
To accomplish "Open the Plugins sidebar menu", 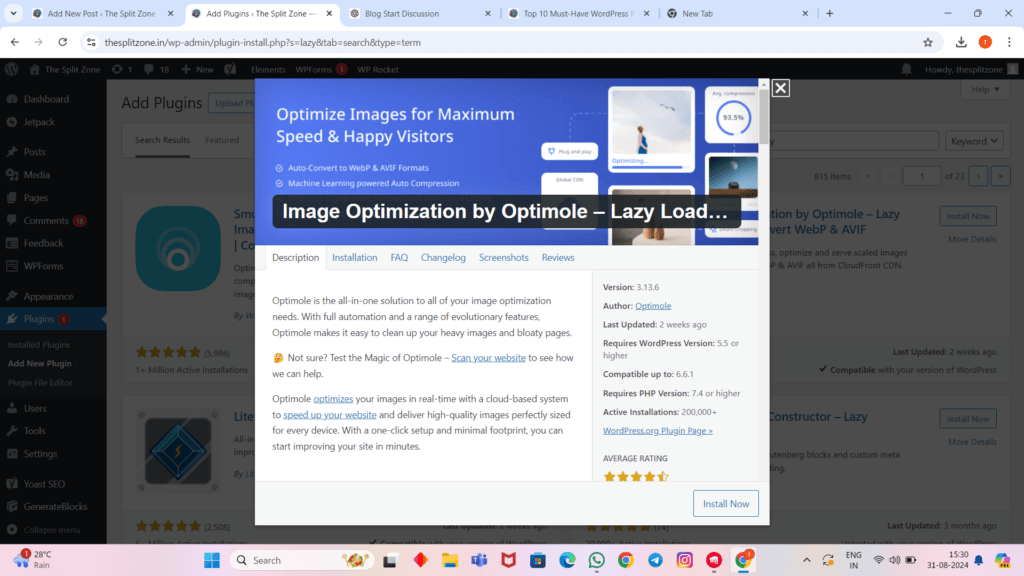I will 53,319.
